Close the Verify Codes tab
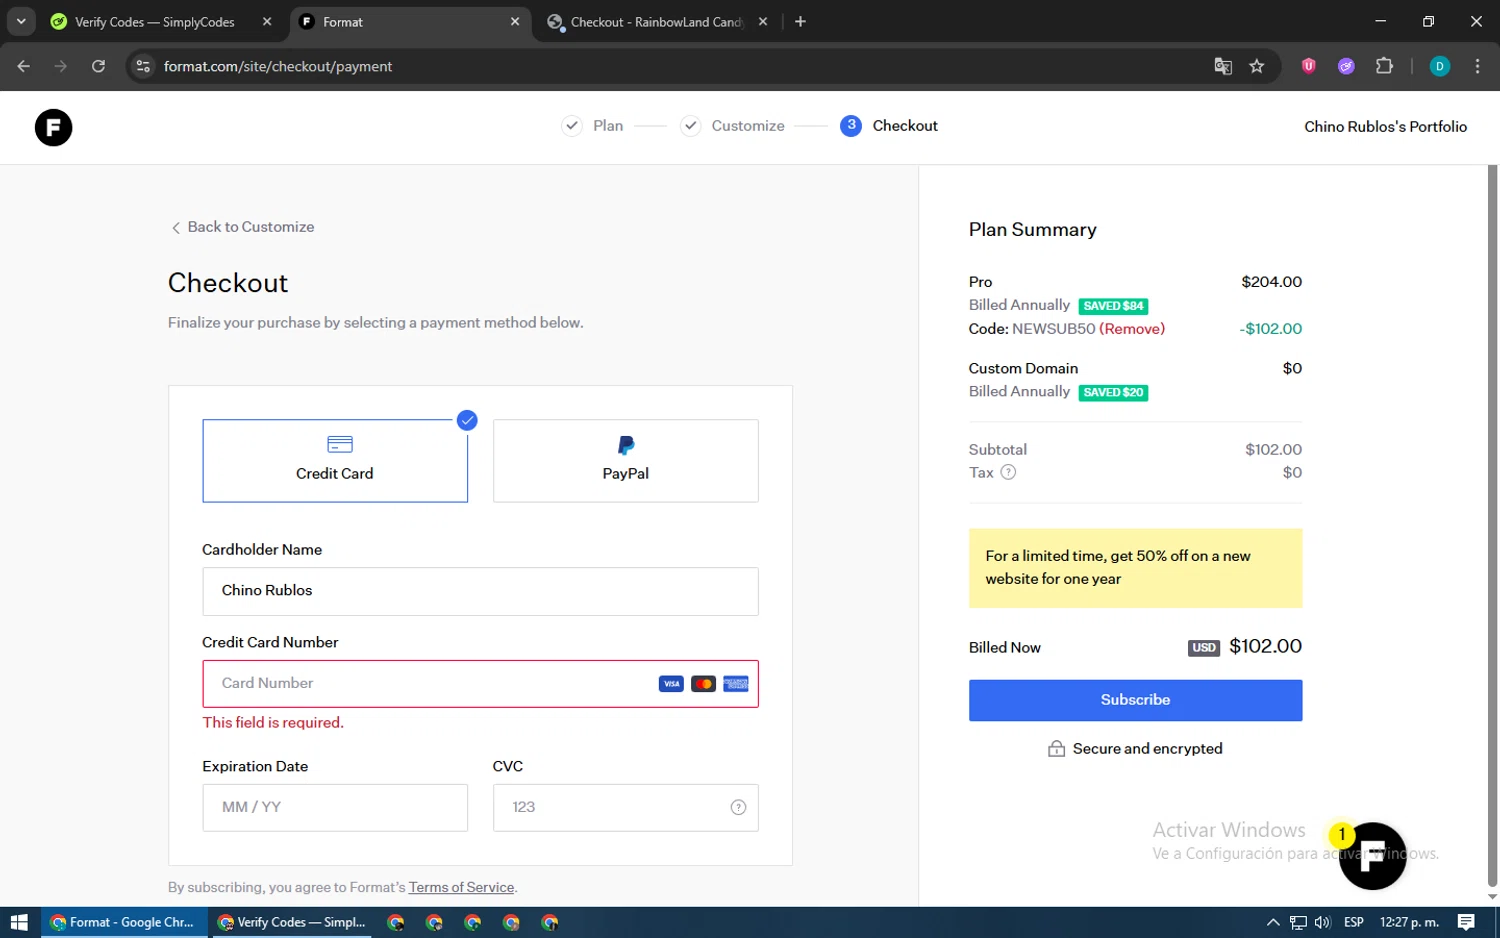The image size is (1500, 938). click(x=267, y=22)
